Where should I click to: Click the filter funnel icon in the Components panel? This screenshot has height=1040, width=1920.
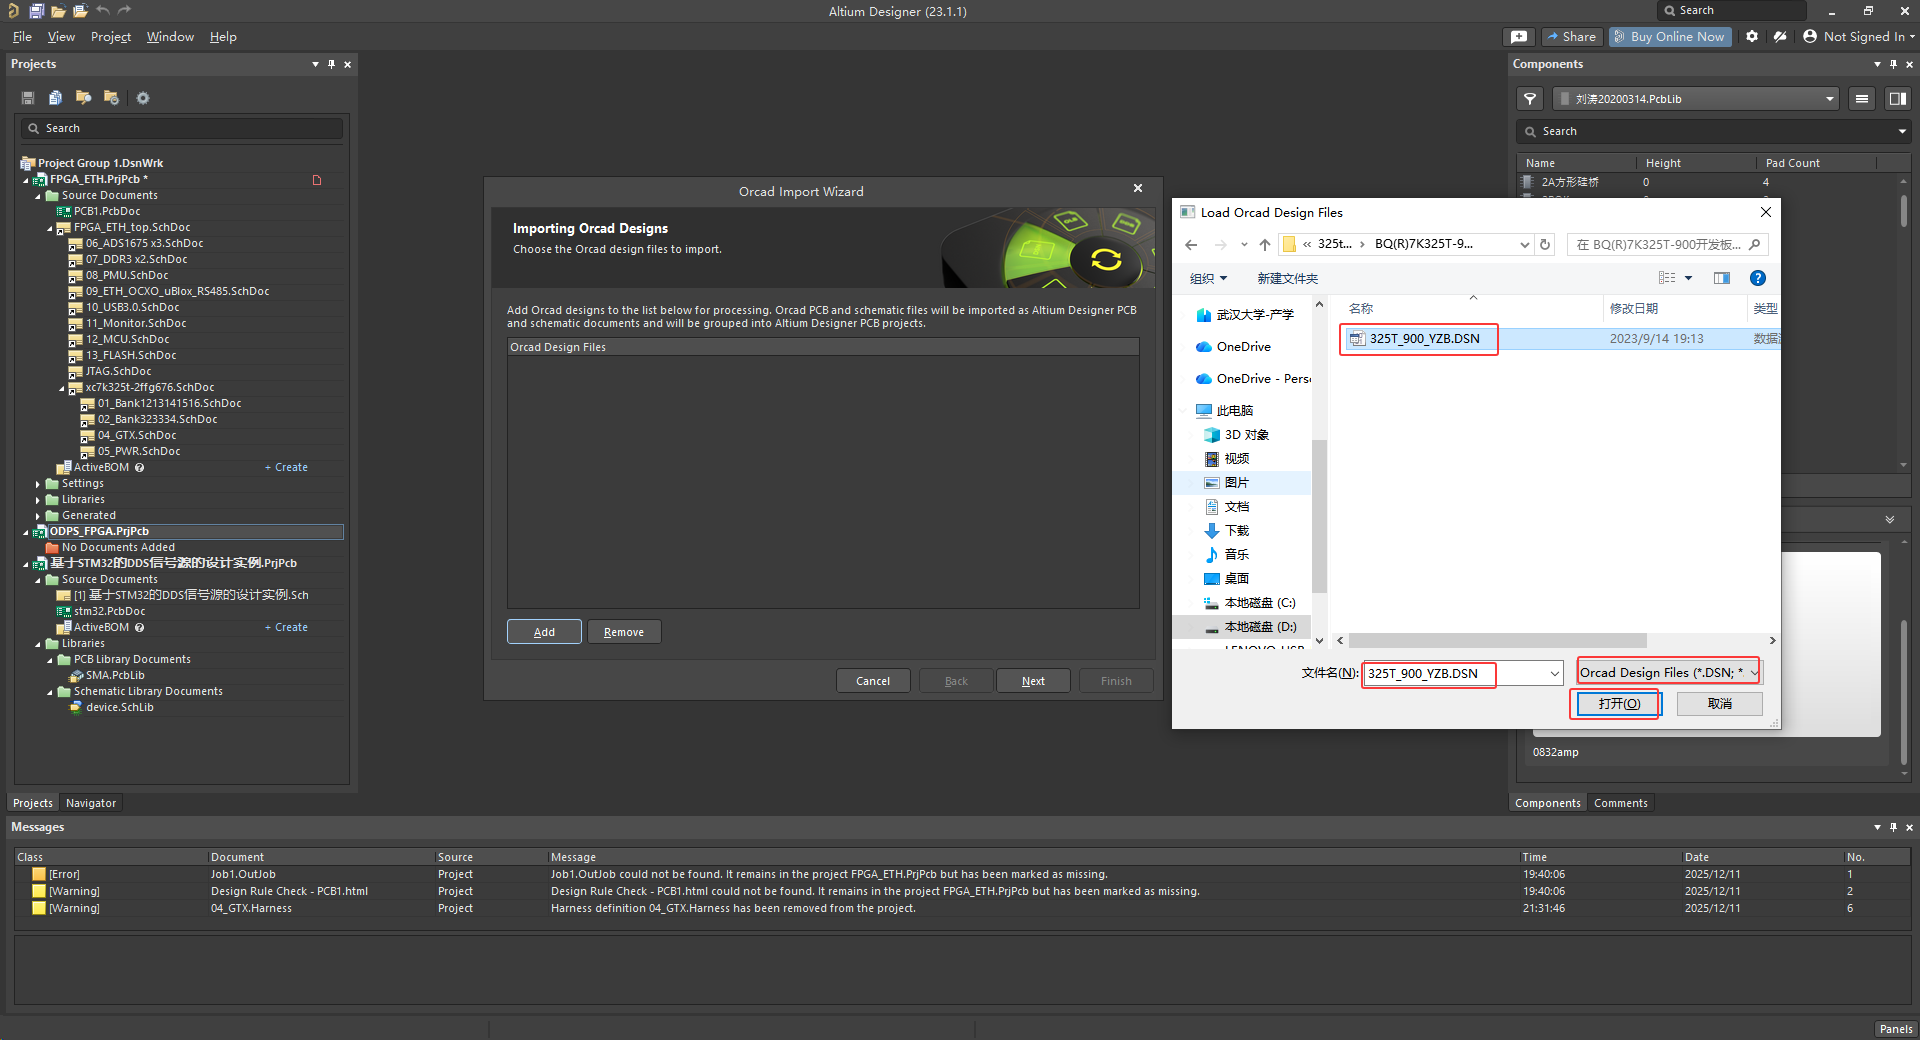(x=1530, y=99)
